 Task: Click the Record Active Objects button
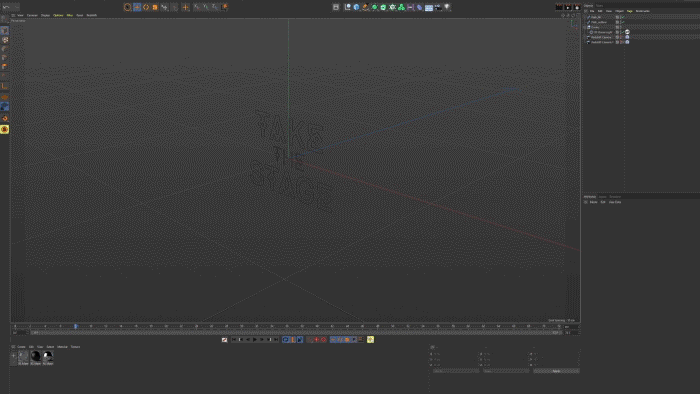click(x=317, y=340)
